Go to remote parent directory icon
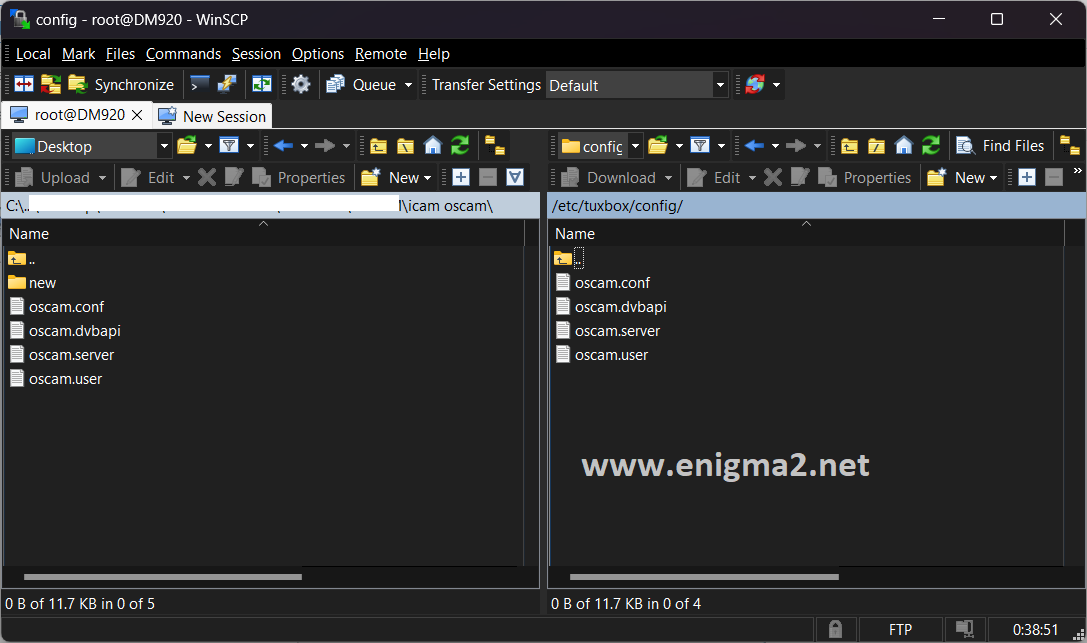The height and width of the screenshot is (643, 1087). click(x=849, y=146)
